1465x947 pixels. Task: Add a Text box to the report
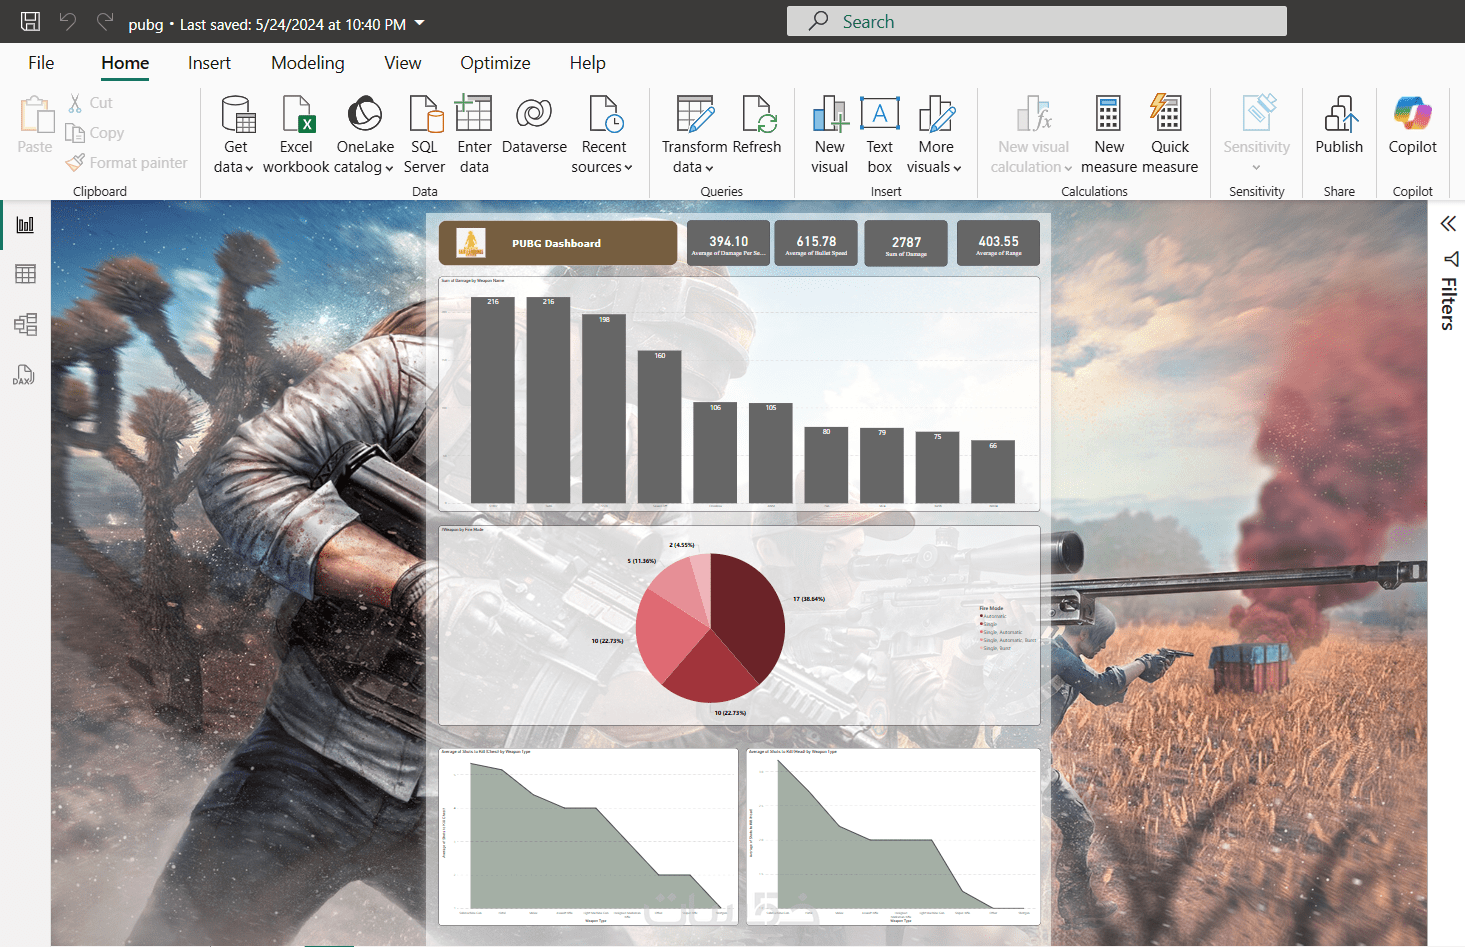click(x=880, y=135)
